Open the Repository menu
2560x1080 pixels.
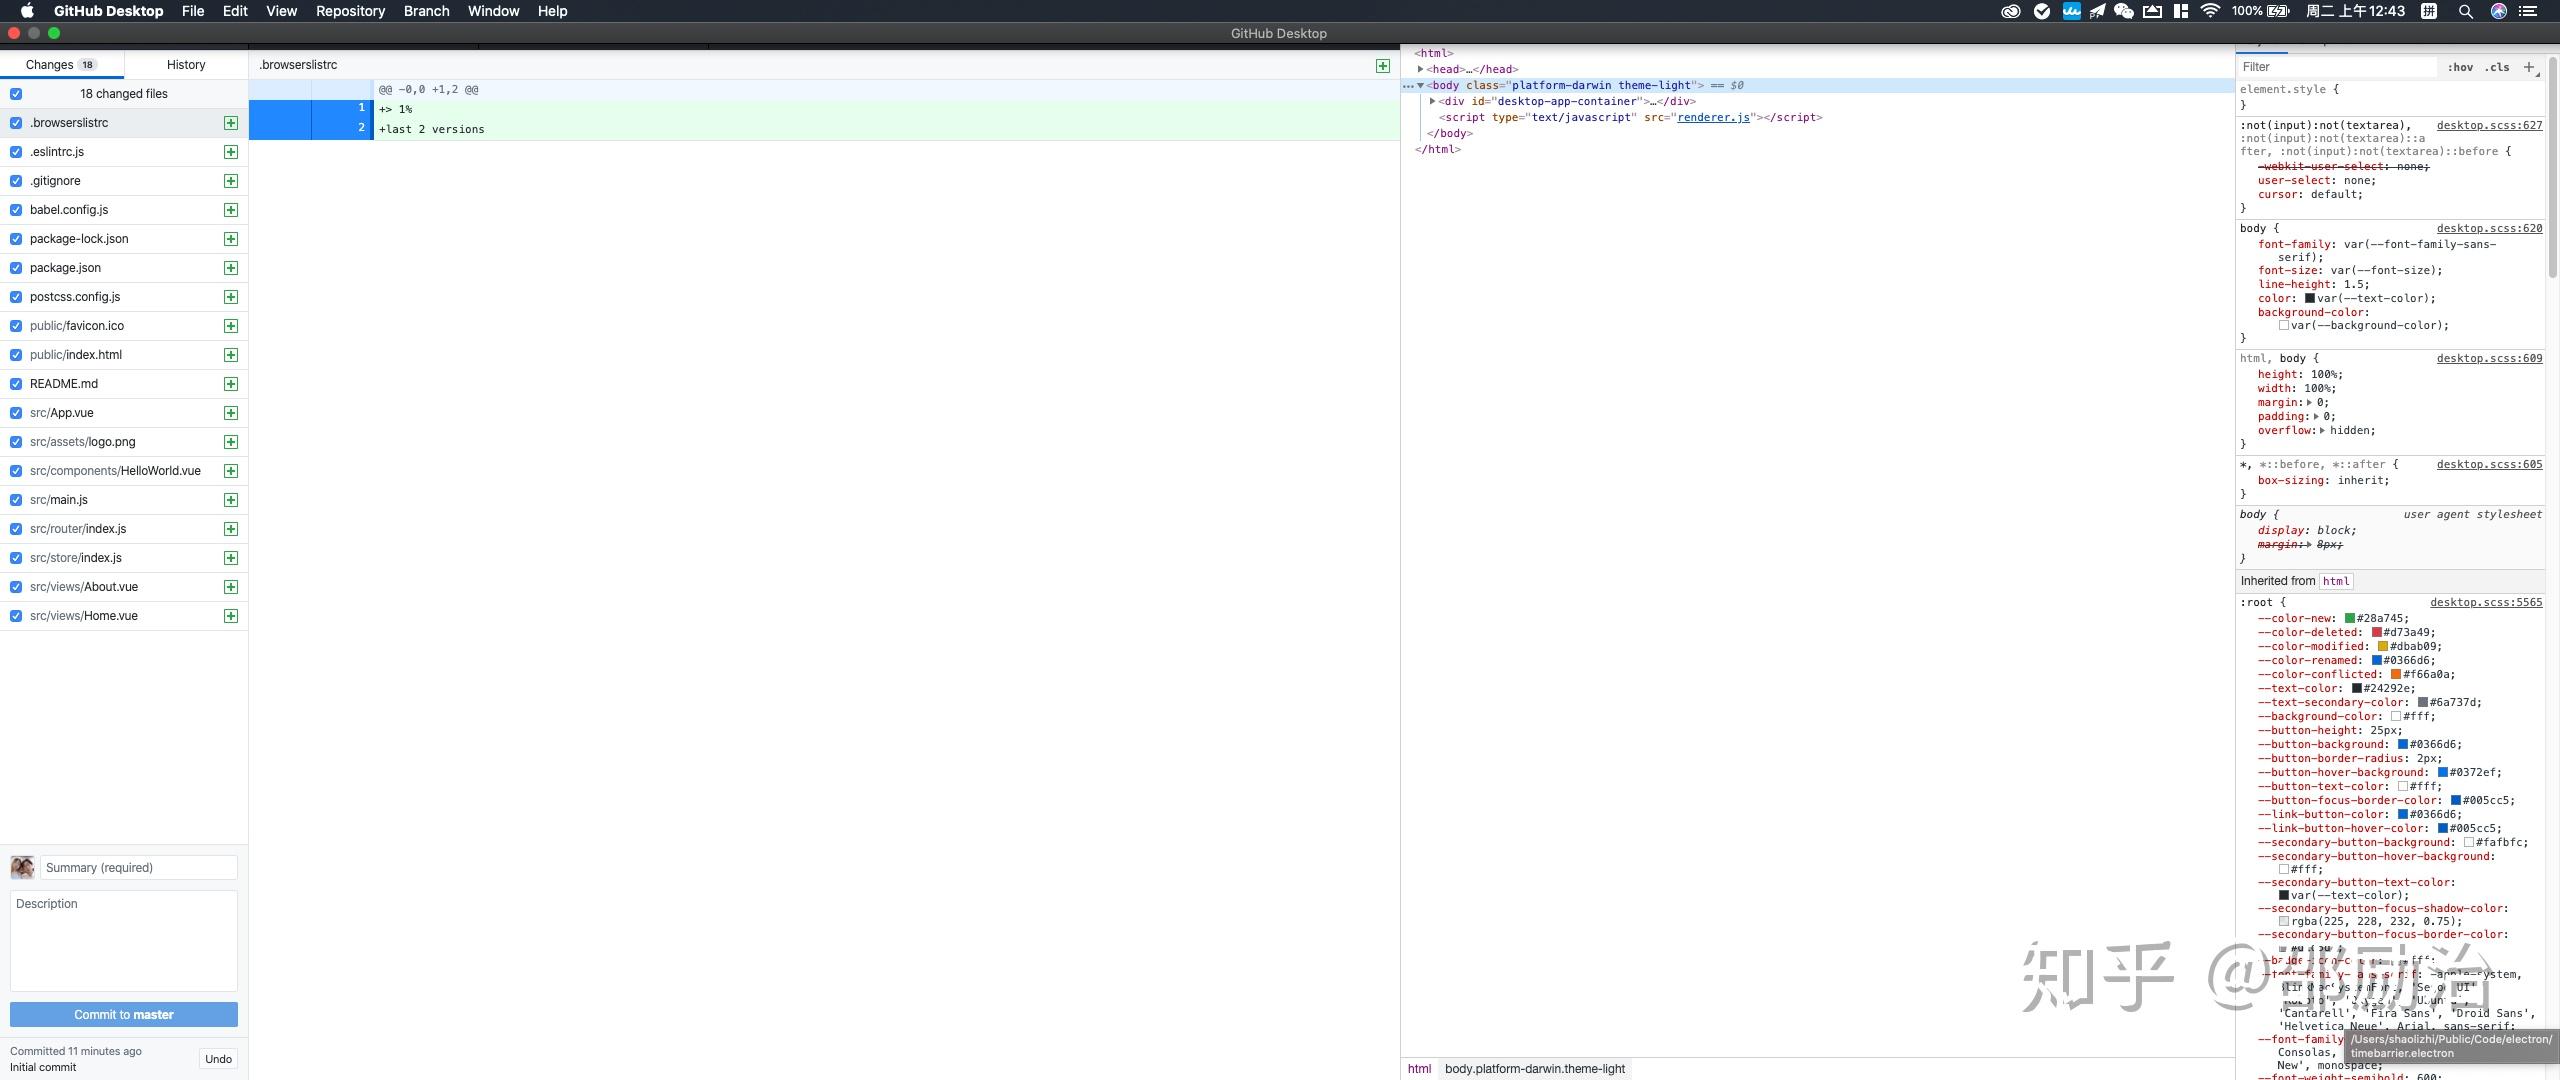pos(349,11)
